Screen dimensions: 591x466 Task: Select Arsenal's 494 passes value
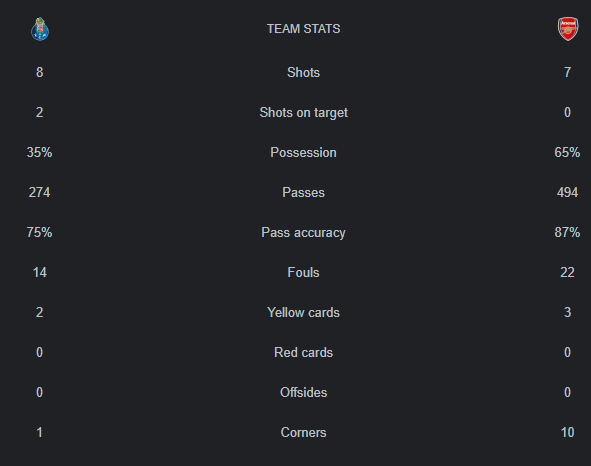[567, 193]
